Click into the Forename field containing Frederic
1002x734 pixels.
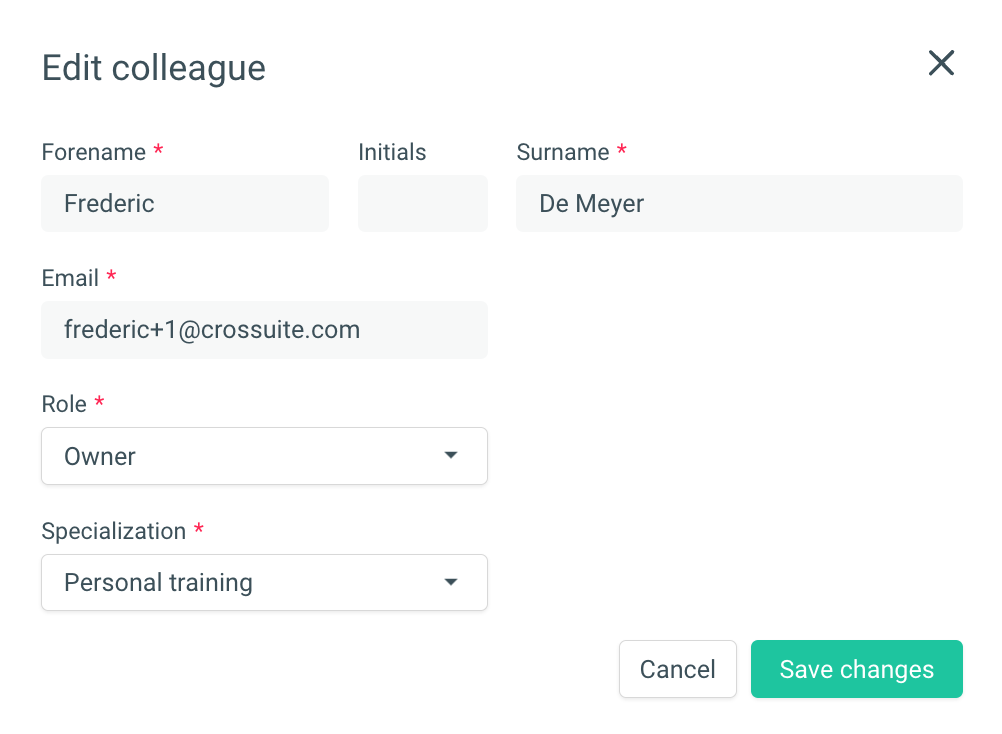tap(185, 204)
